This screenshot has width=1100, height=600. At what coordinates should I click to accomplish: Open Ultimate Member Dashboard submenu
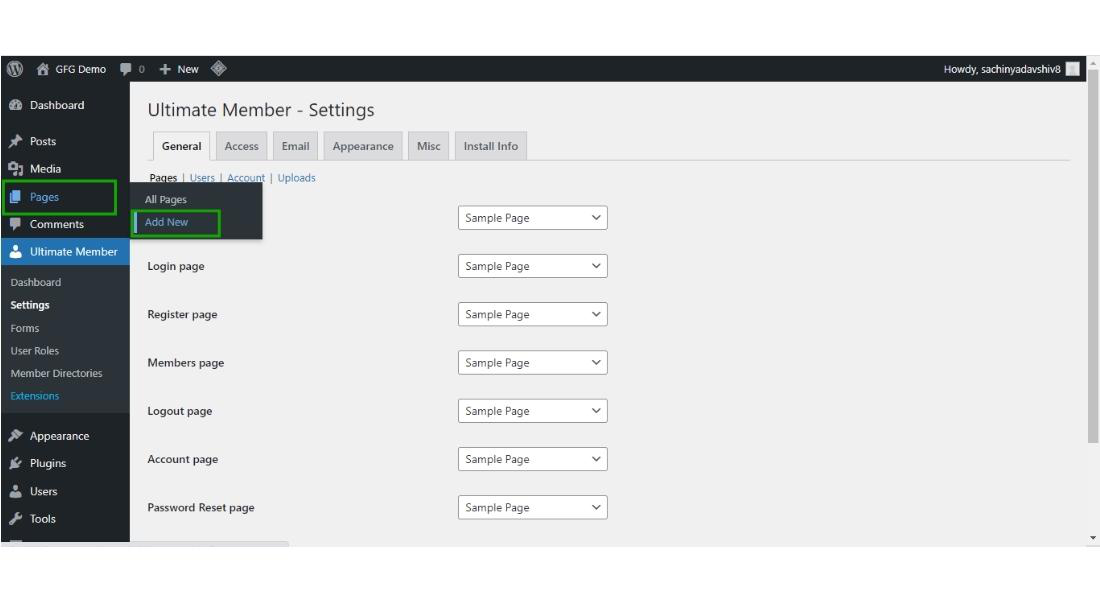point(36,282)
